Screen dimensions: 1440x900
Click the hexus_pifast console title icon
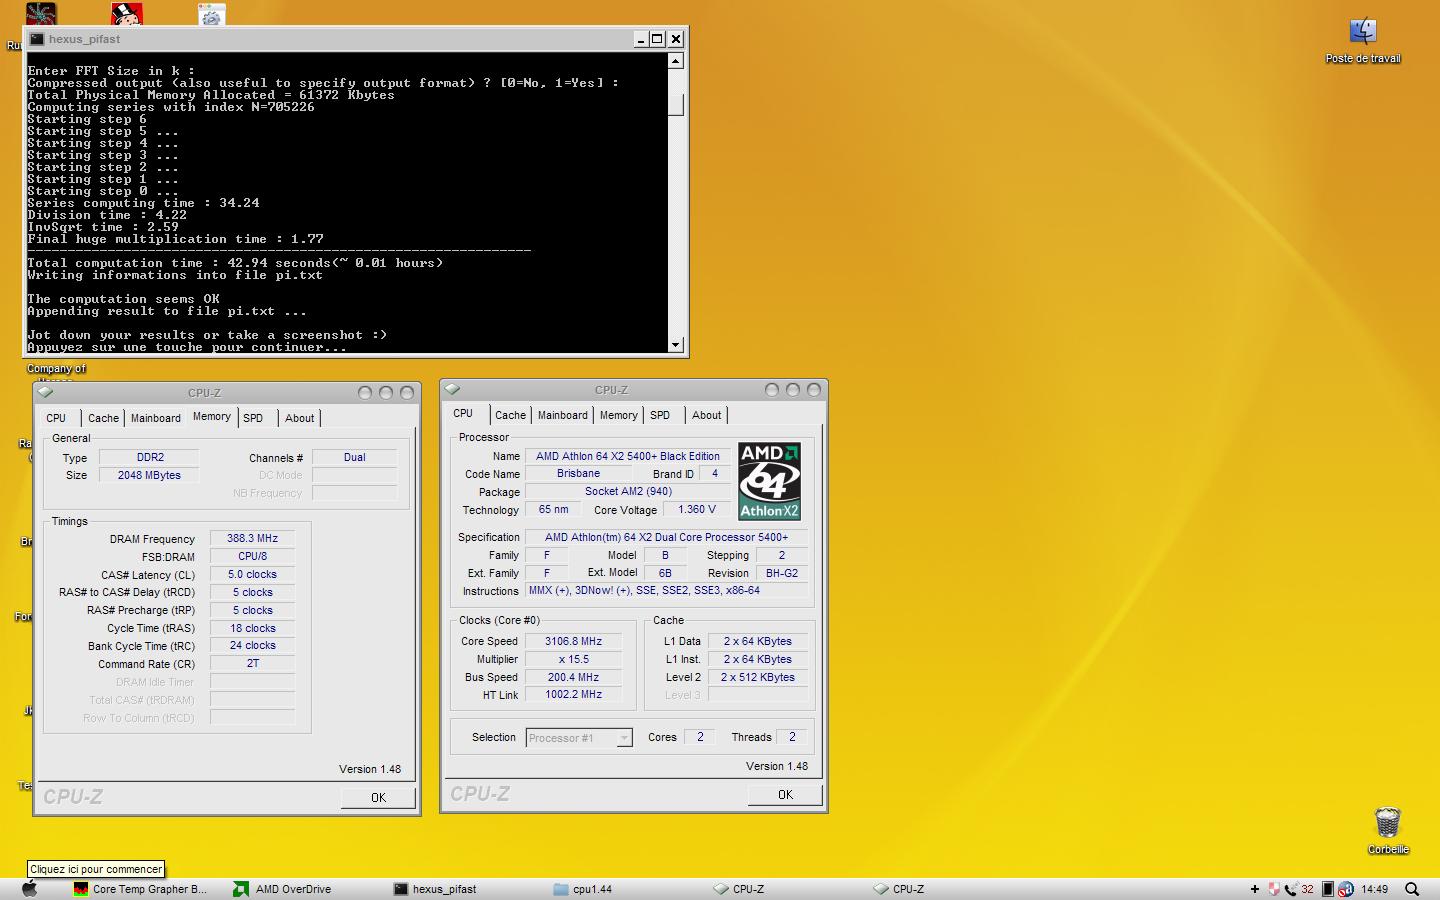coord(37,39)
